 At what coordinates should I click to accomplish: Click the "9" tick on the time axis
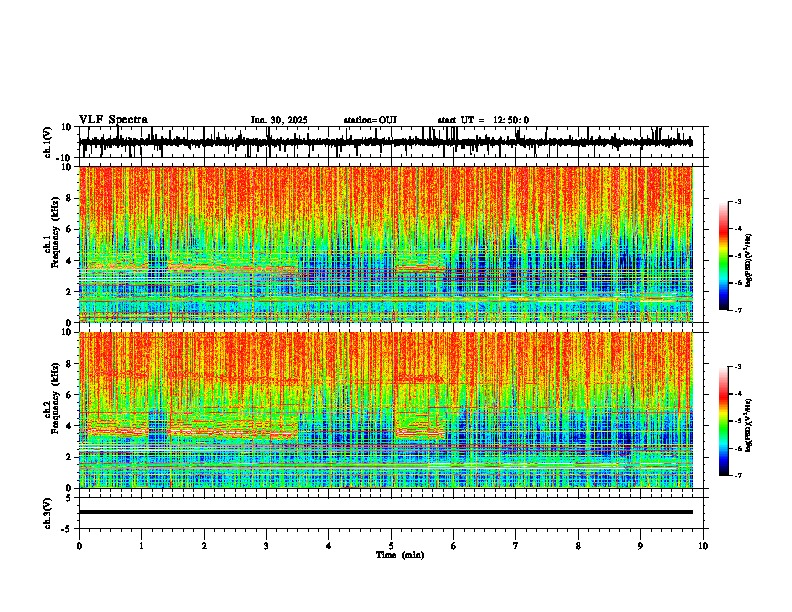coord(640,546)
